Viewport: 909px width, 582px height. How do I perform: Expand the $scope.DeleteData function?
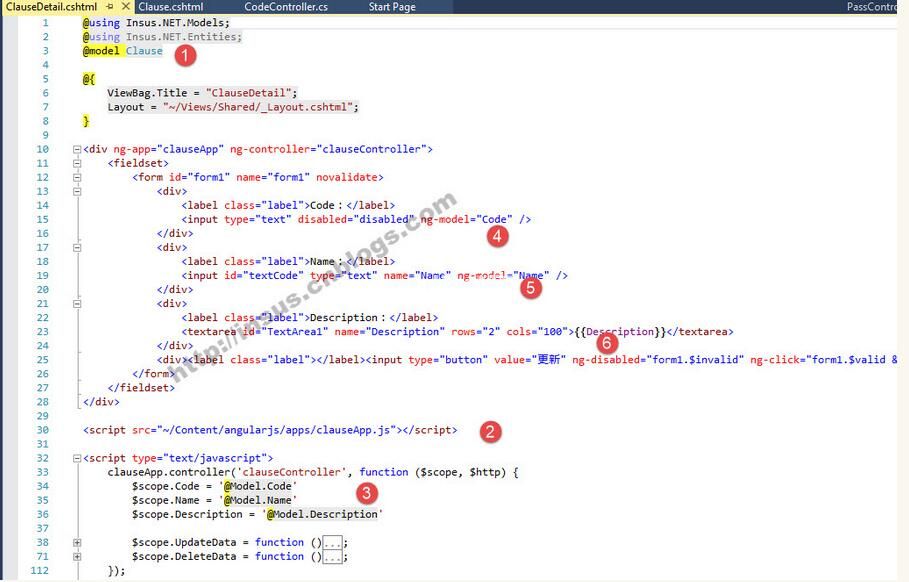click(77, 557)
